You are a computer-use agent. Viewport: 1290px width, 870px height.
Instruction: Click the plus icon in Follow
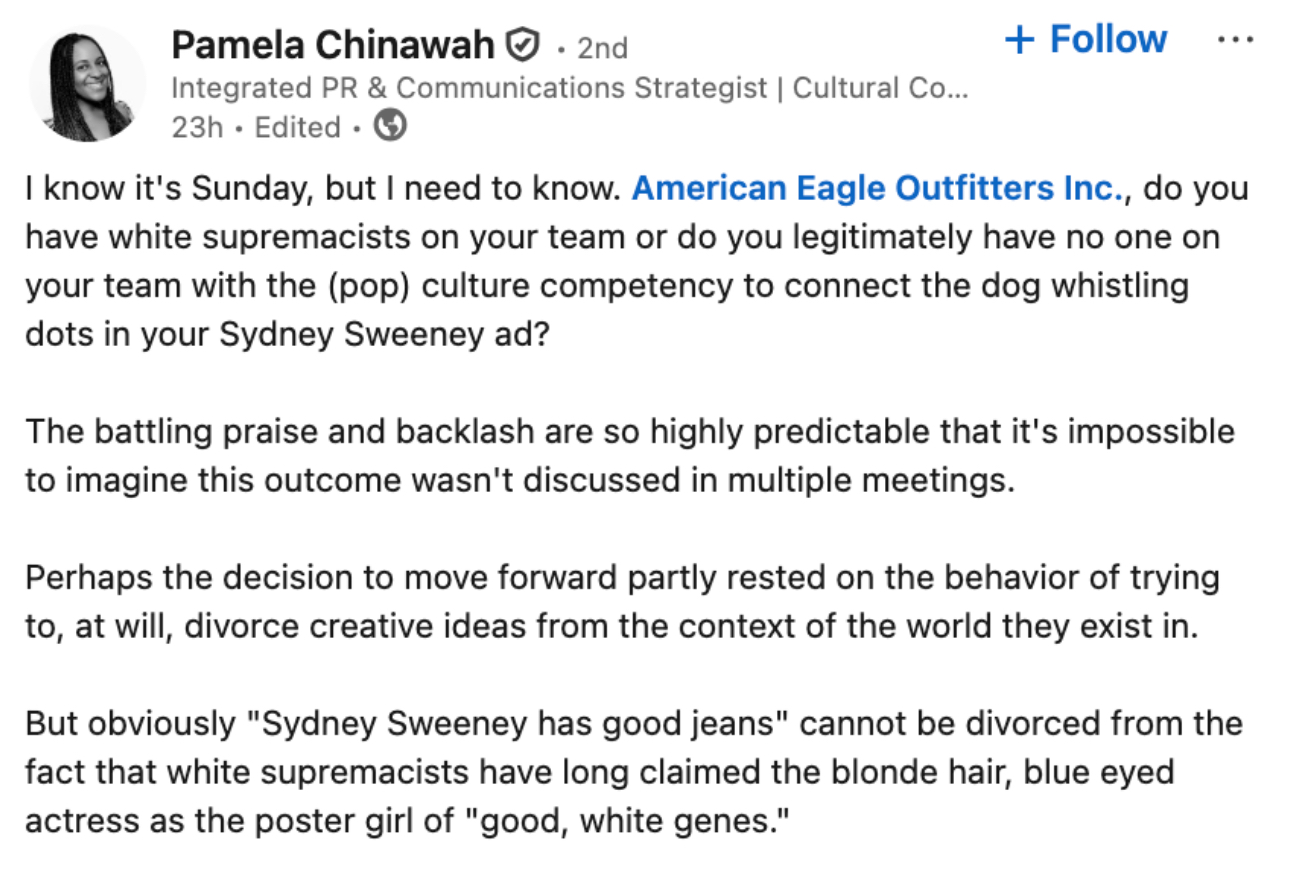tap(1019, 40)
